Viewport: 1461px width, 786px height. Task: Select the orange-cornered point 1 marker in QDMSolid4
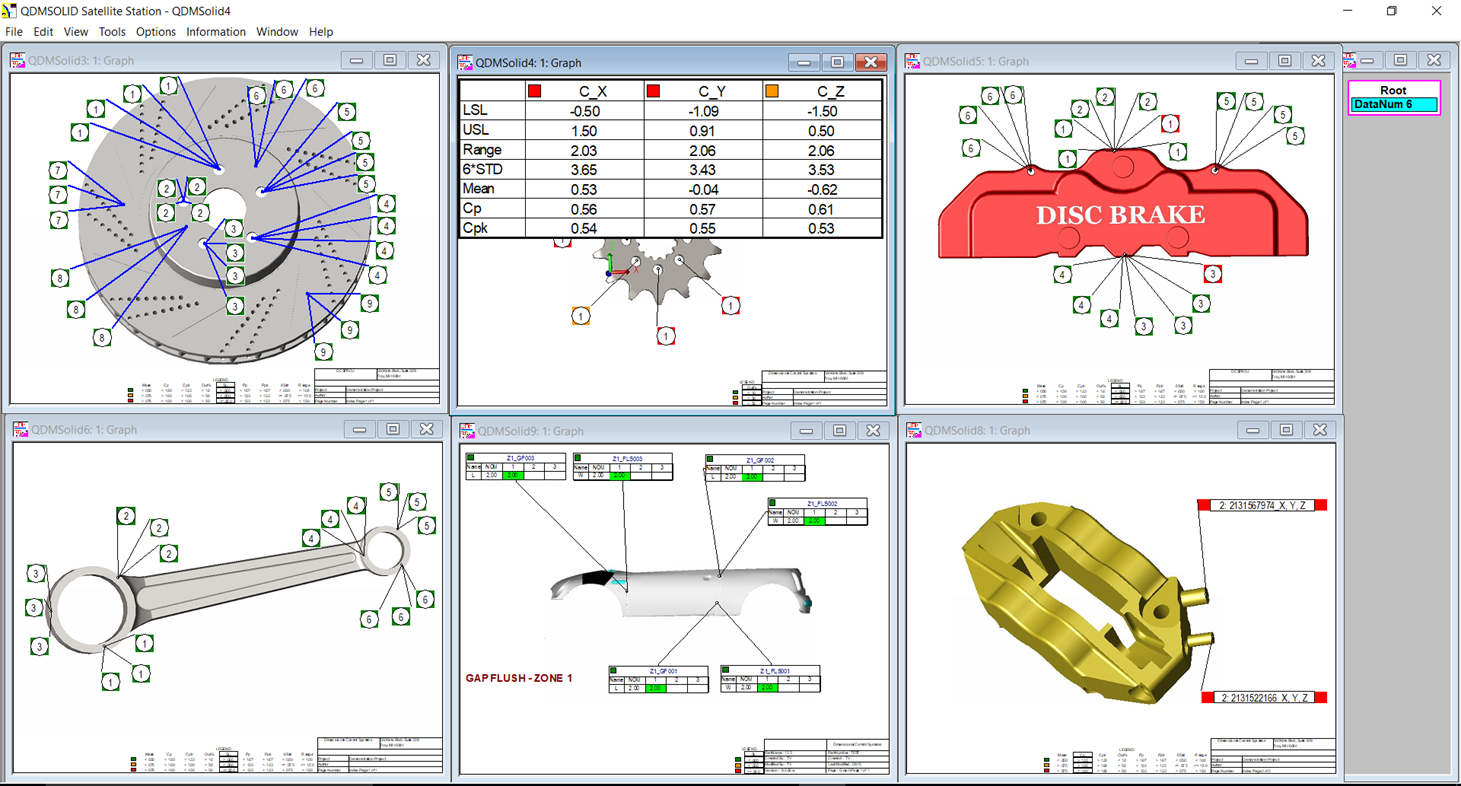click(581, 316)
